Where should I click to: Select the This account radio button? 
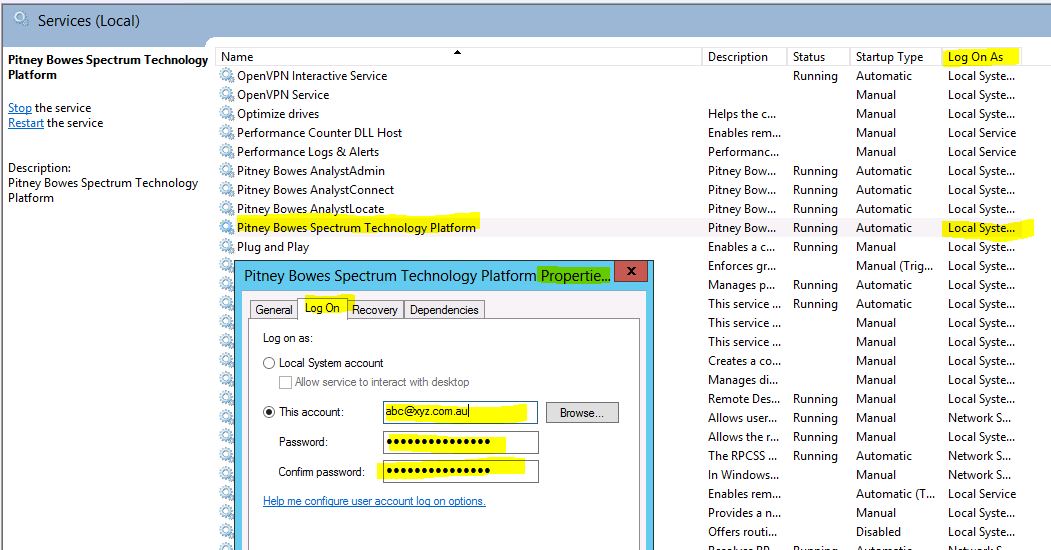[x=269, y=412]
